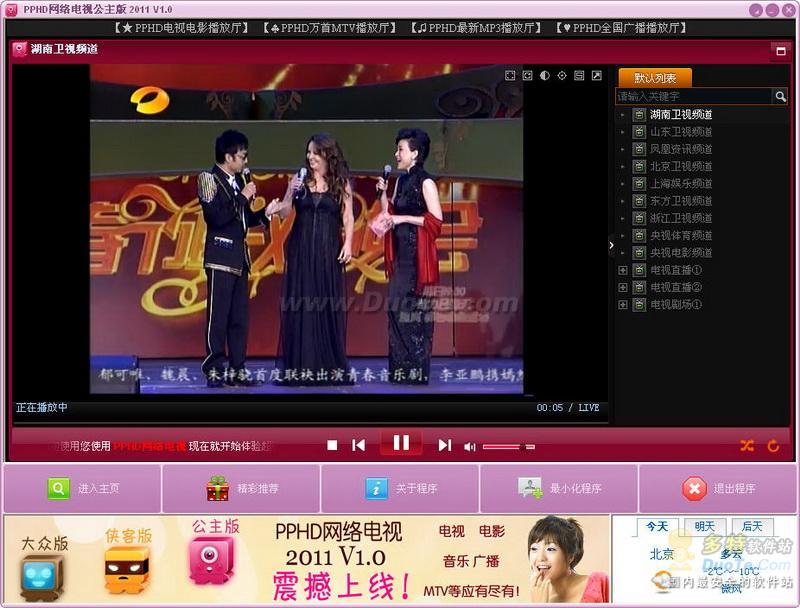Click the 公主版 pink mascot icon
Image resolution: width=800 pixels, height=608 pixels.
(211, 560)
